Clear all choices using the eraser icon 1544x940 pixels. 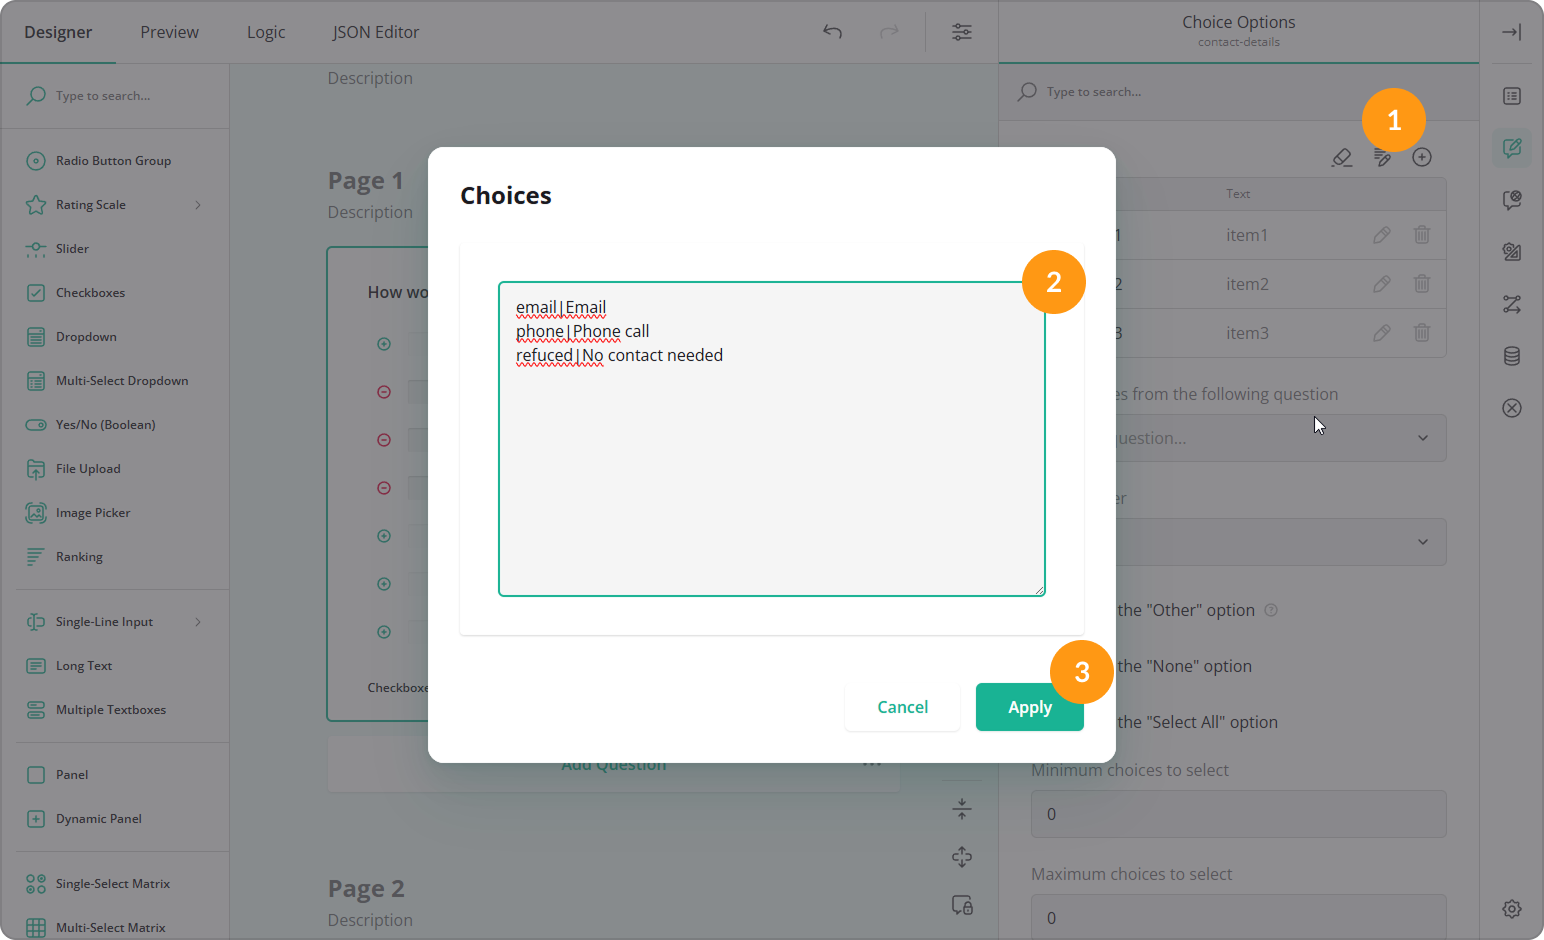(x=1342, y=157)
